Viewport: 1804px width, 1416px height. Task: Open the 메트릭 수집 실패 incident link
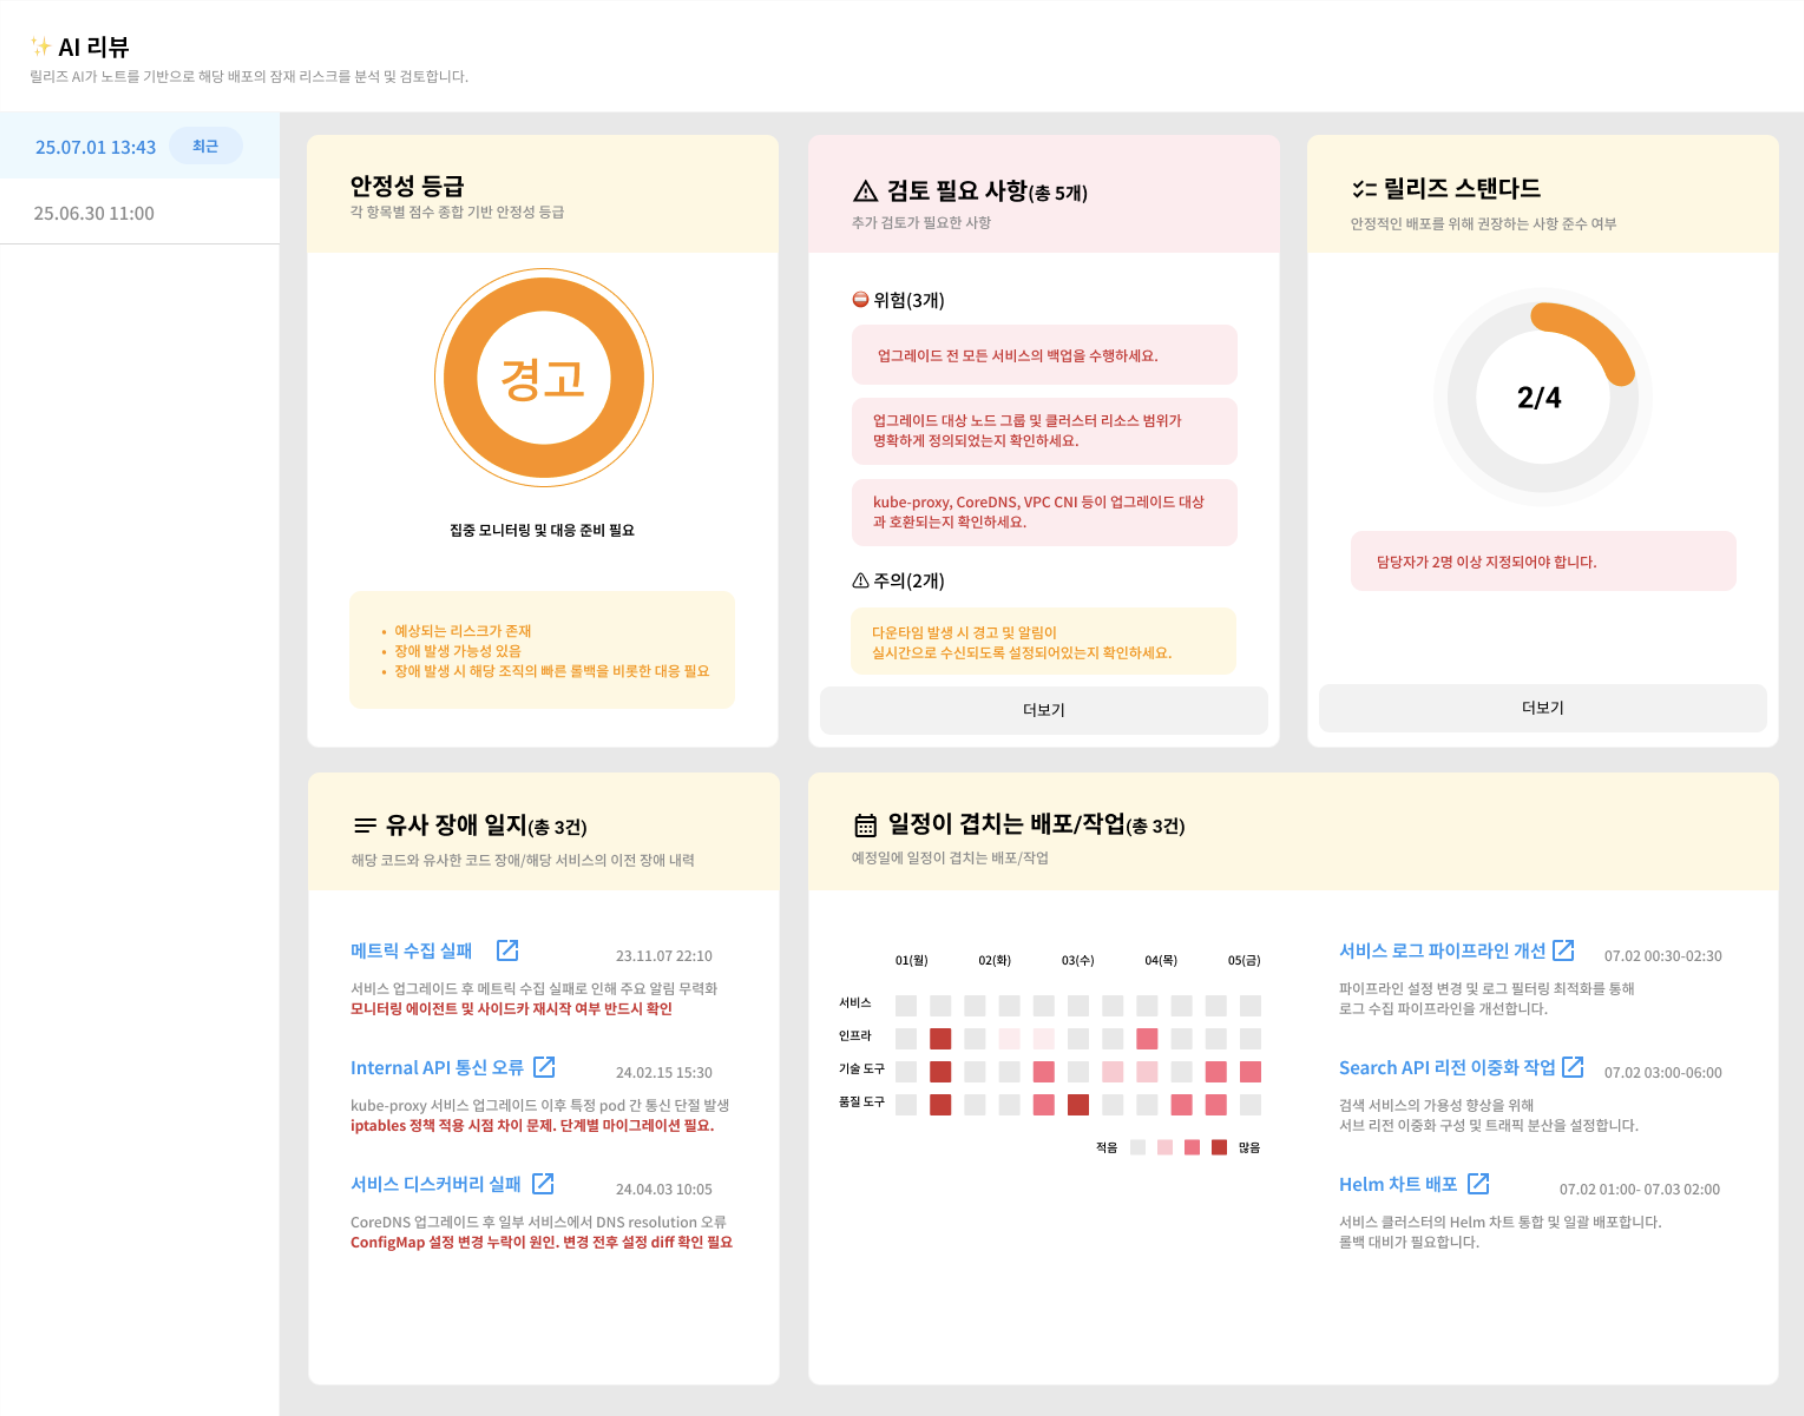(x=411, y=950)
